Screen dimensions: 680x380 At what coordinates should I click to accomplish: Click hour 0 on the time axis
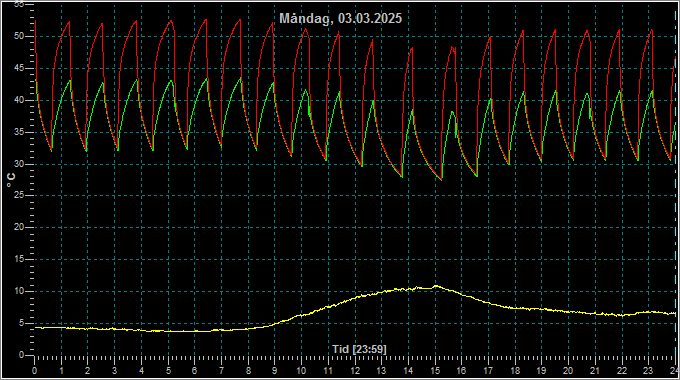coord(35,371)
